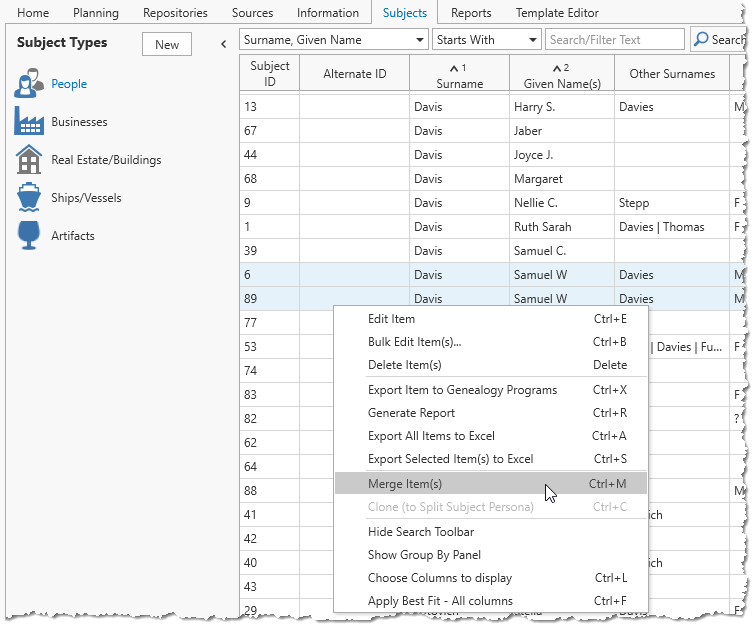Click Choose Columns to display option
The height and width of the screenshot is (627, 755).
pyautogui.click(x=439, y=578)
